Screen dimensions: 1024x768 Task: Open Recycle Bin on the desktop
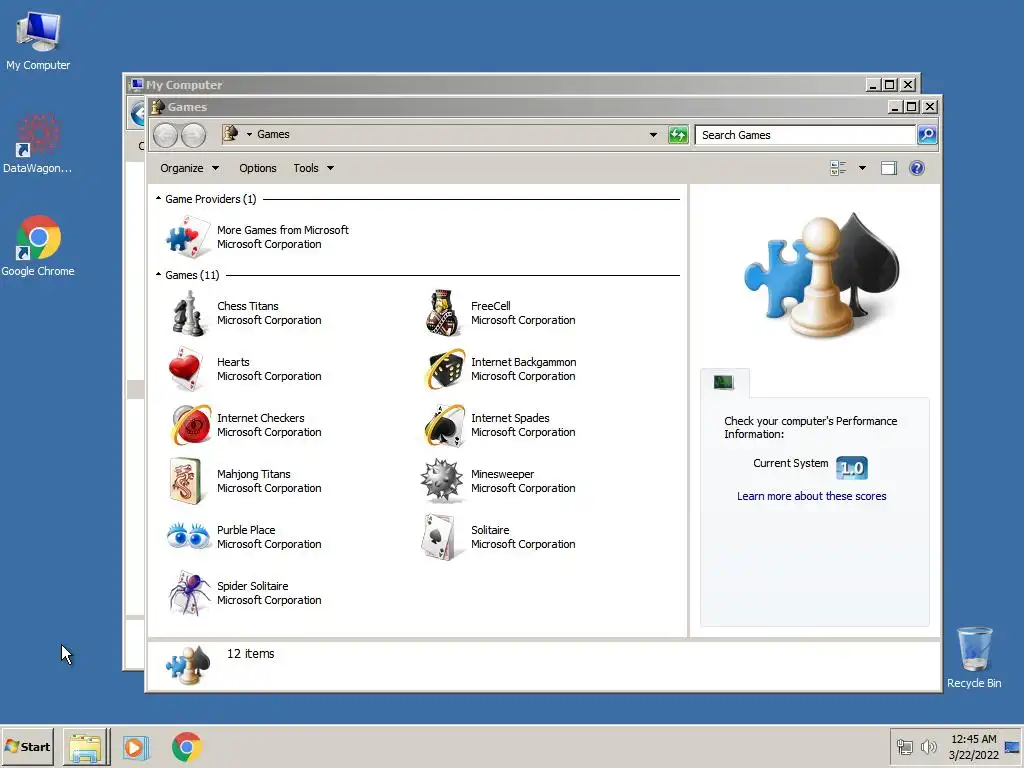[974, 657]
